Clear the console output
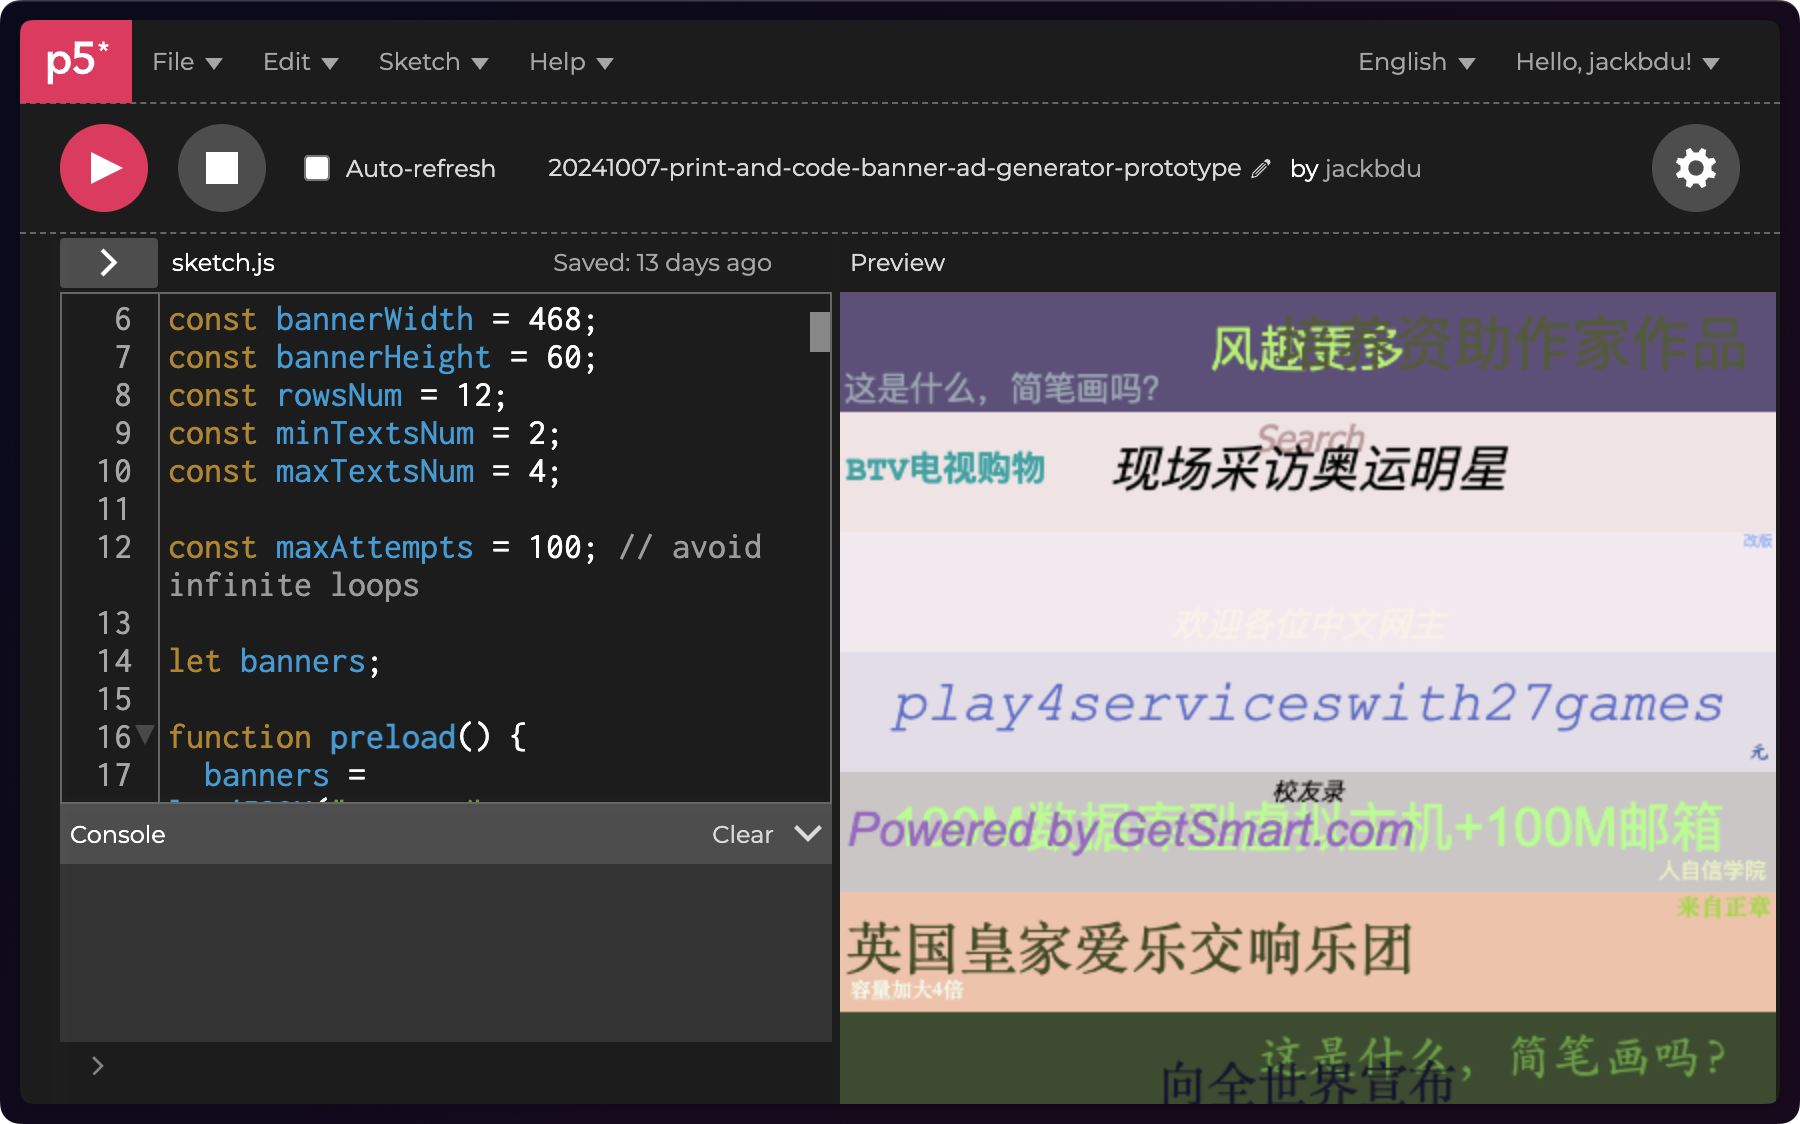 pyautogui.click(x=742, y=834)
